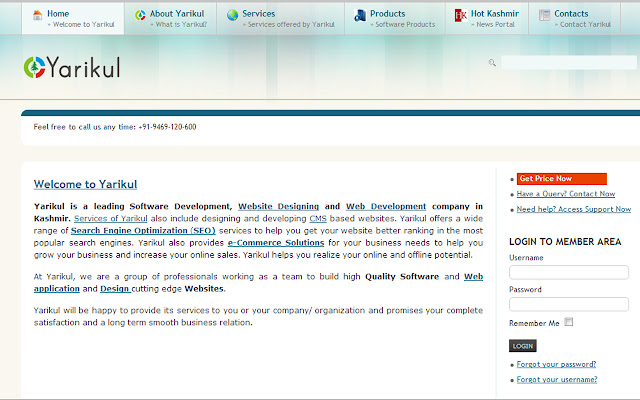Image resolution: width=640 pixels, height=400 pixels.
Task: Focus the Username input field
Action: point(569,272)
